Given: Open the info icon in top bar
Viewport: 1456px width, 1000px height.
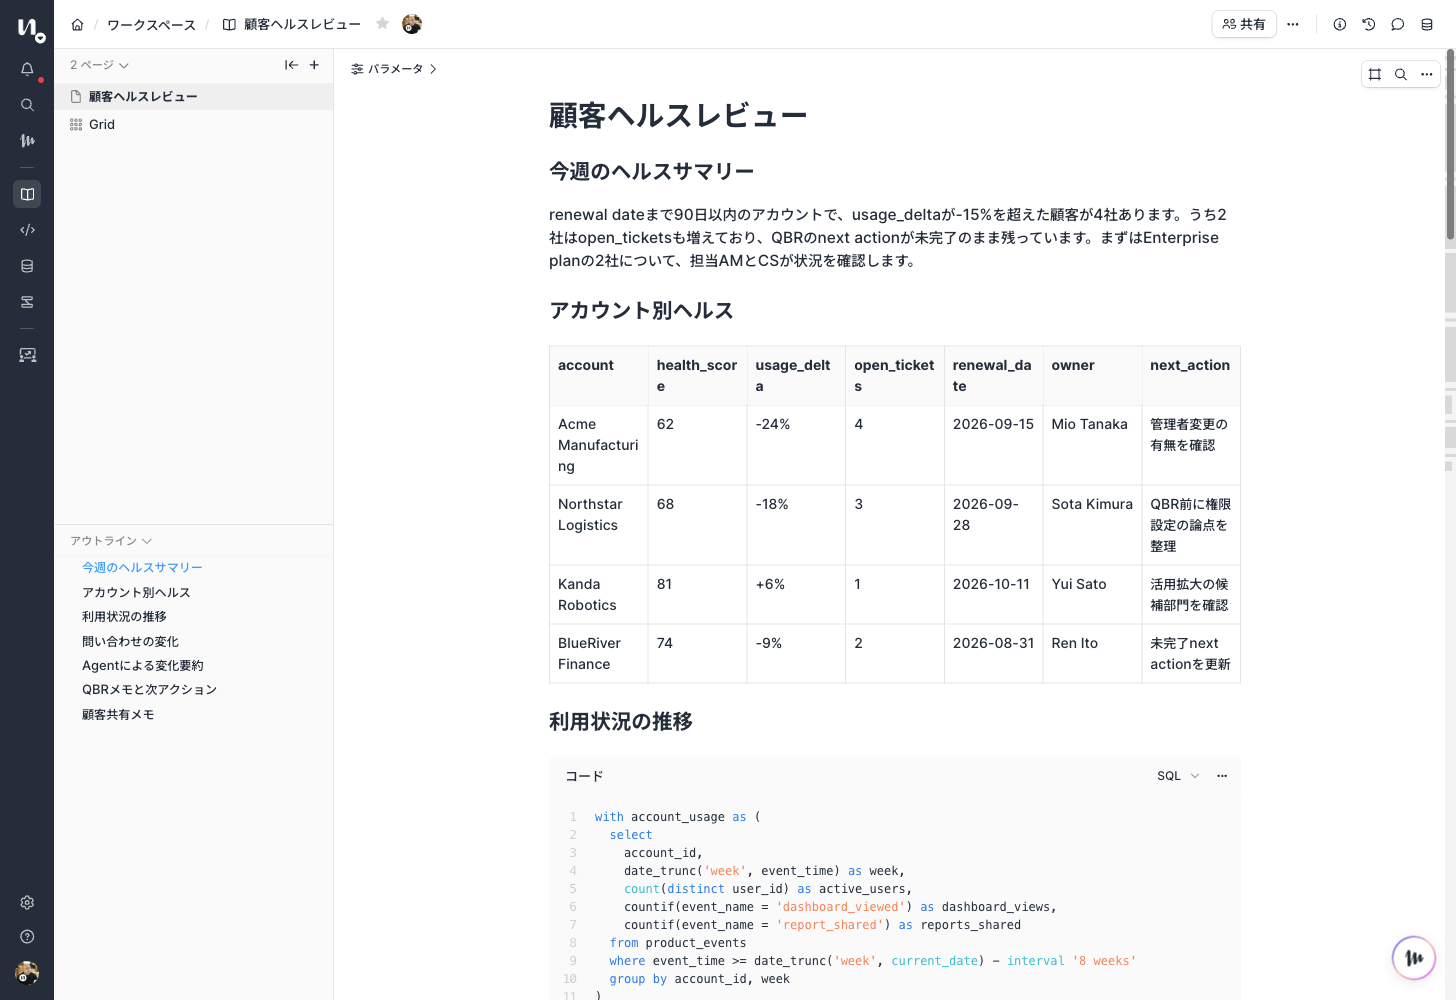Looking at the screenshot, I should pos(1339,24).
